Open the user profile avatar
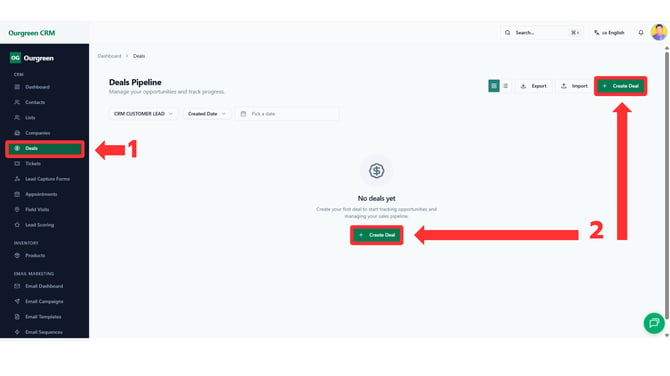Viewport: 670px width, 376px height. tap(658, 32)
